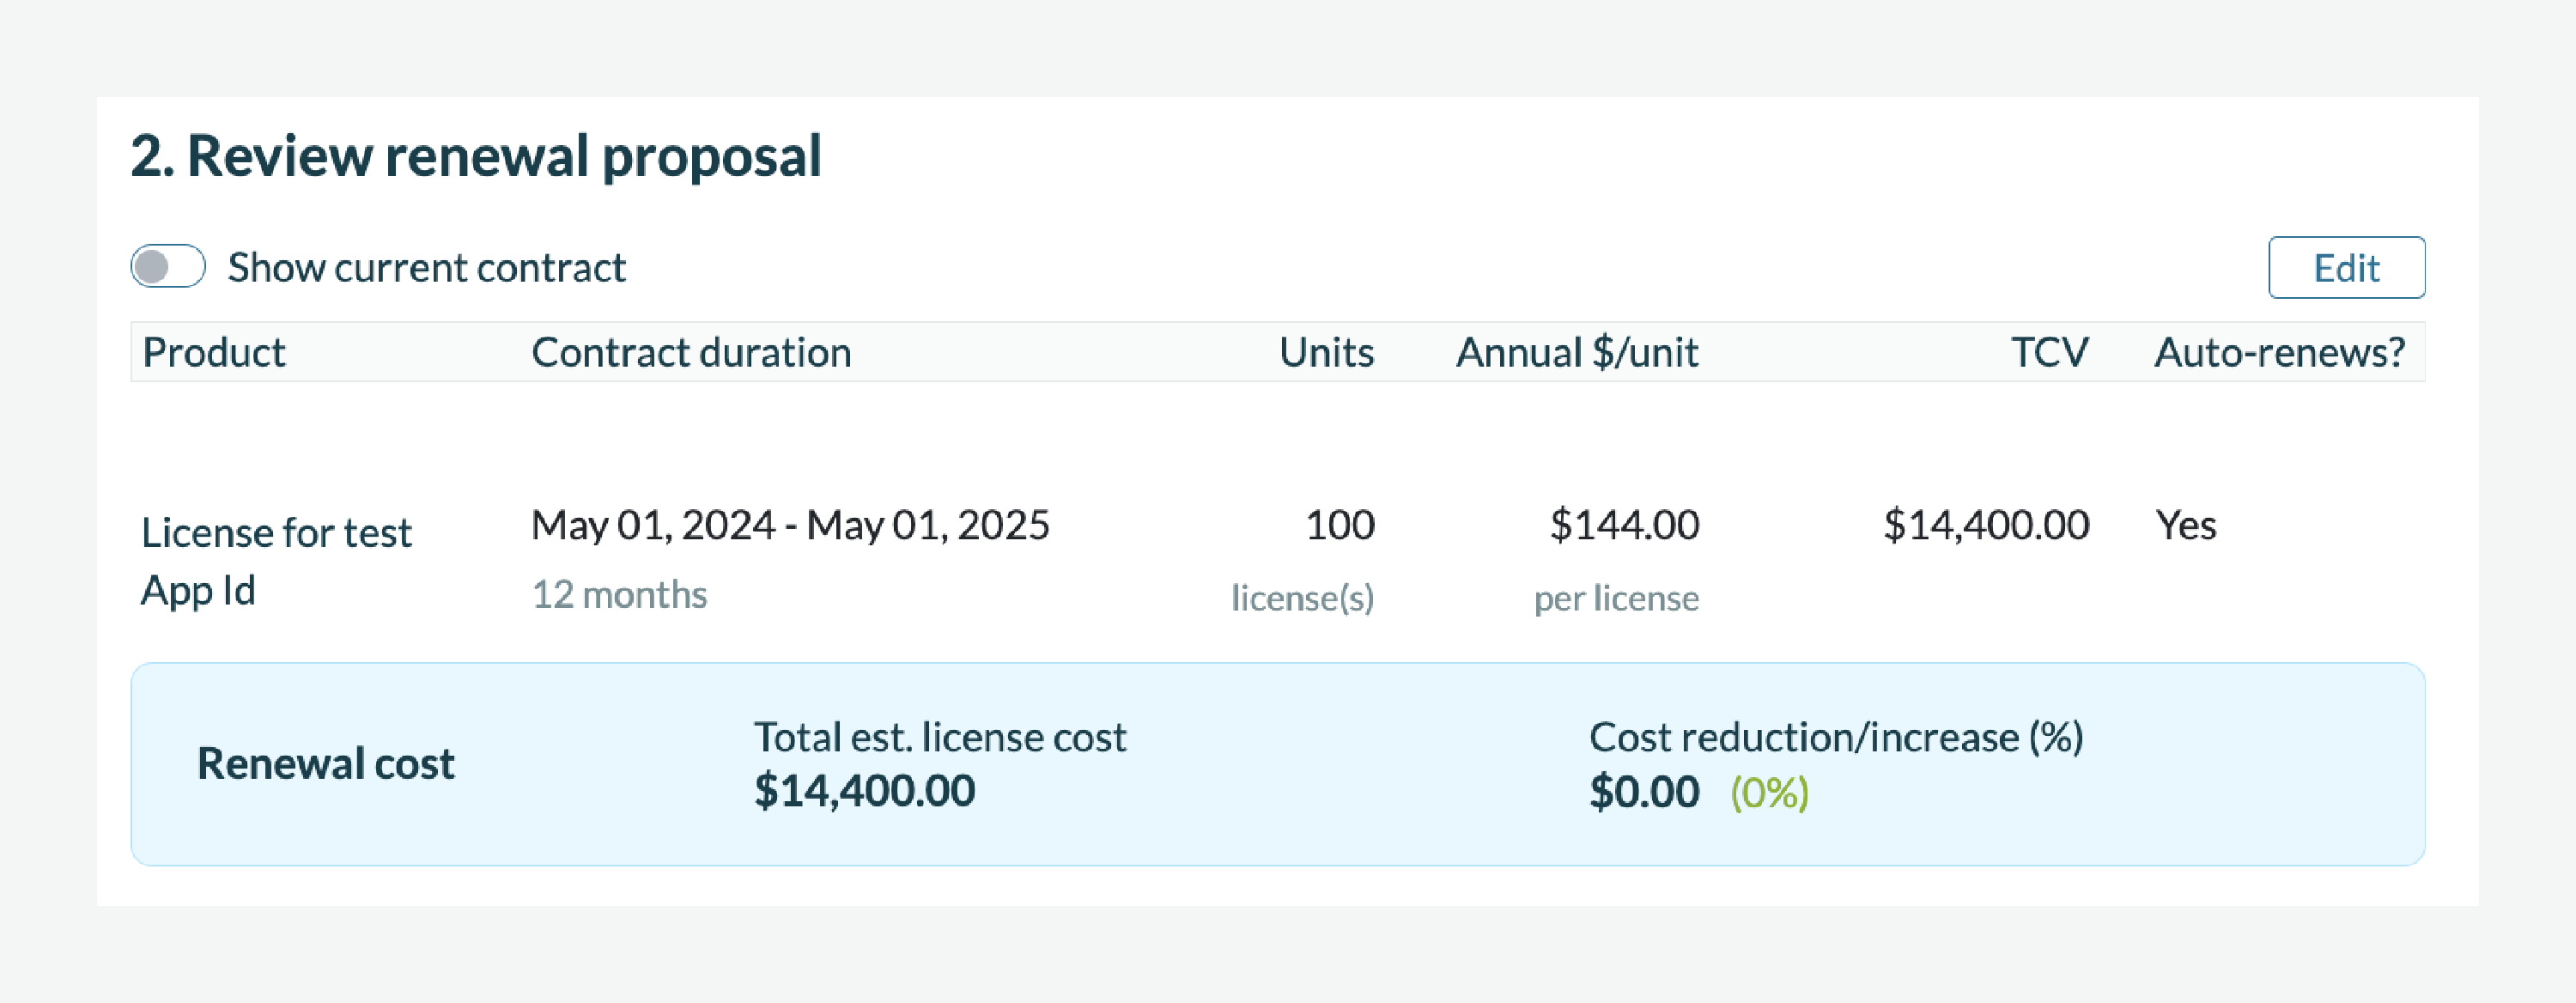The image size is (2576, 1003).
Task: Click the Review renewal proposal heading
Action: pos(476,156)
